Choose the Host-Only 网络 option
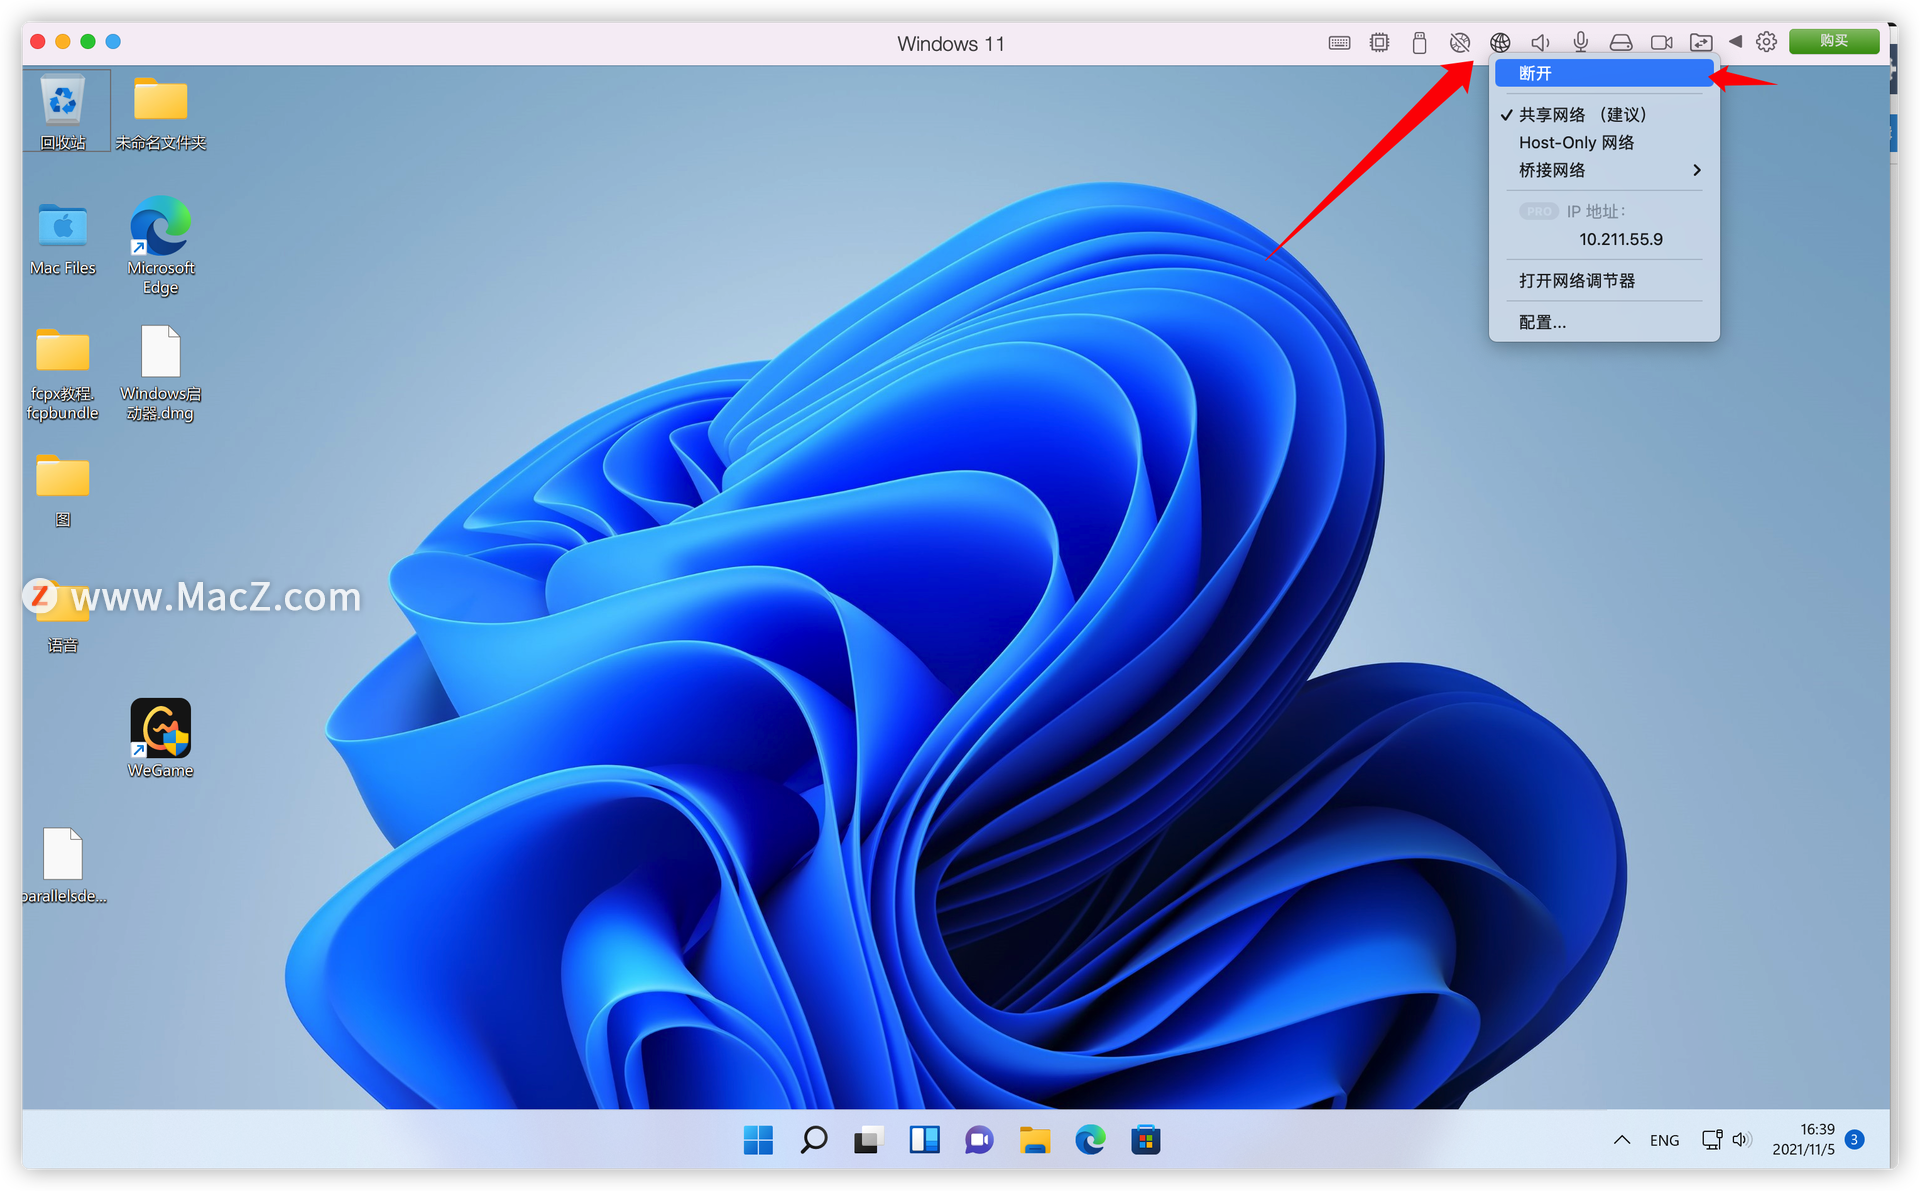Image resolution: width=1920 pixels, height=1191 pixels. click(x=1576, y=143)
